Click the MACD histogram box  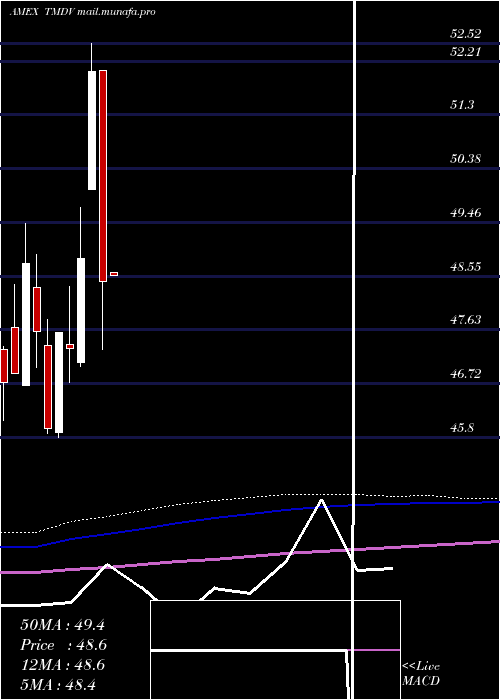click(x=275, y=650)
